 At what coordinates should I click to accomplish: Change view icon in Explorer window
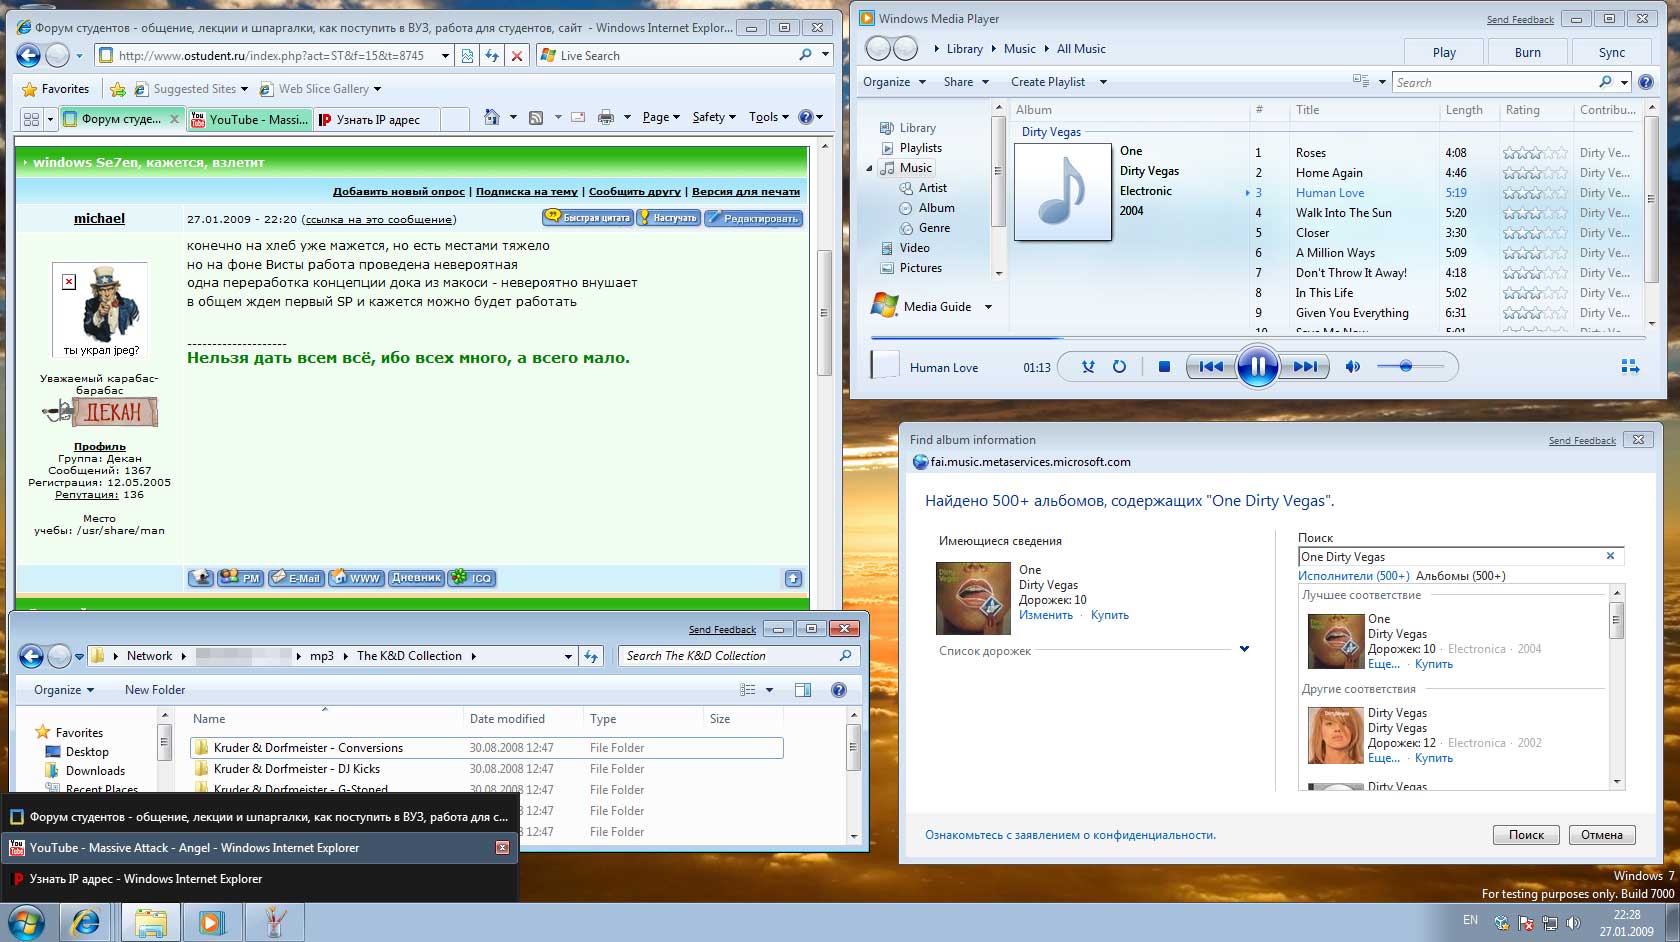click(747, 690)
